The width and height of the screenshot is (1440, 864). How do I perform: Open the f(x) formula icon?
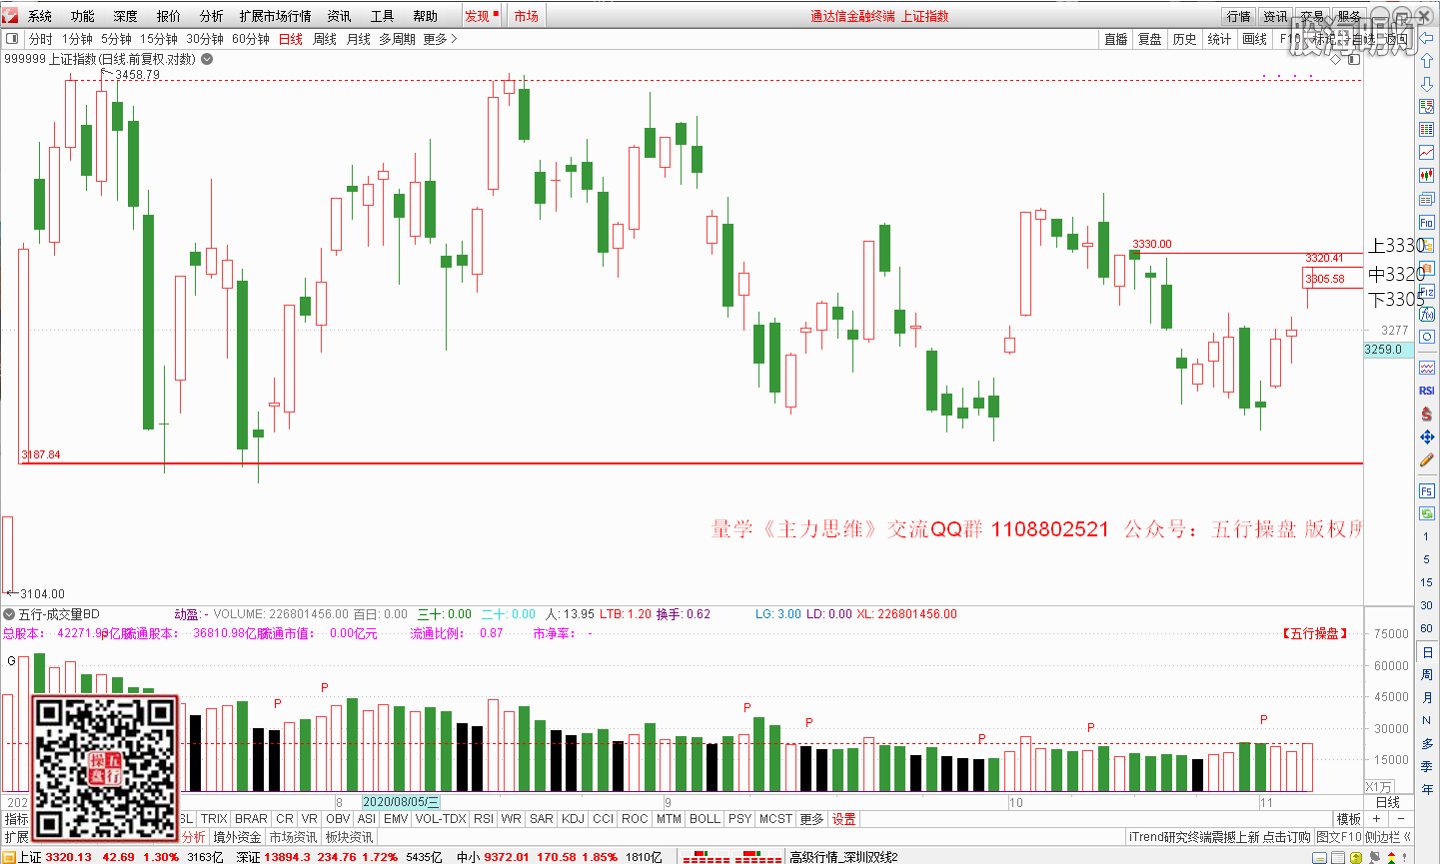[x=1426, y=314]
